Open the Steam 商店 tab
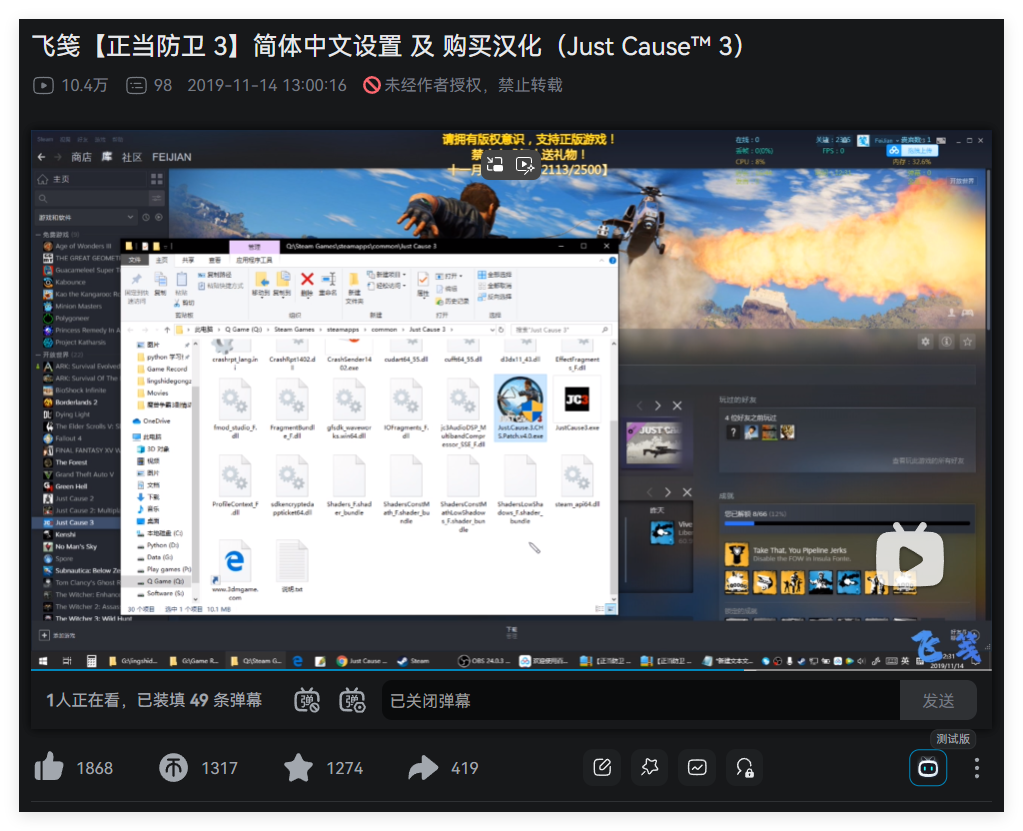This screenshot has width=1023, height=831. point(82,157)
